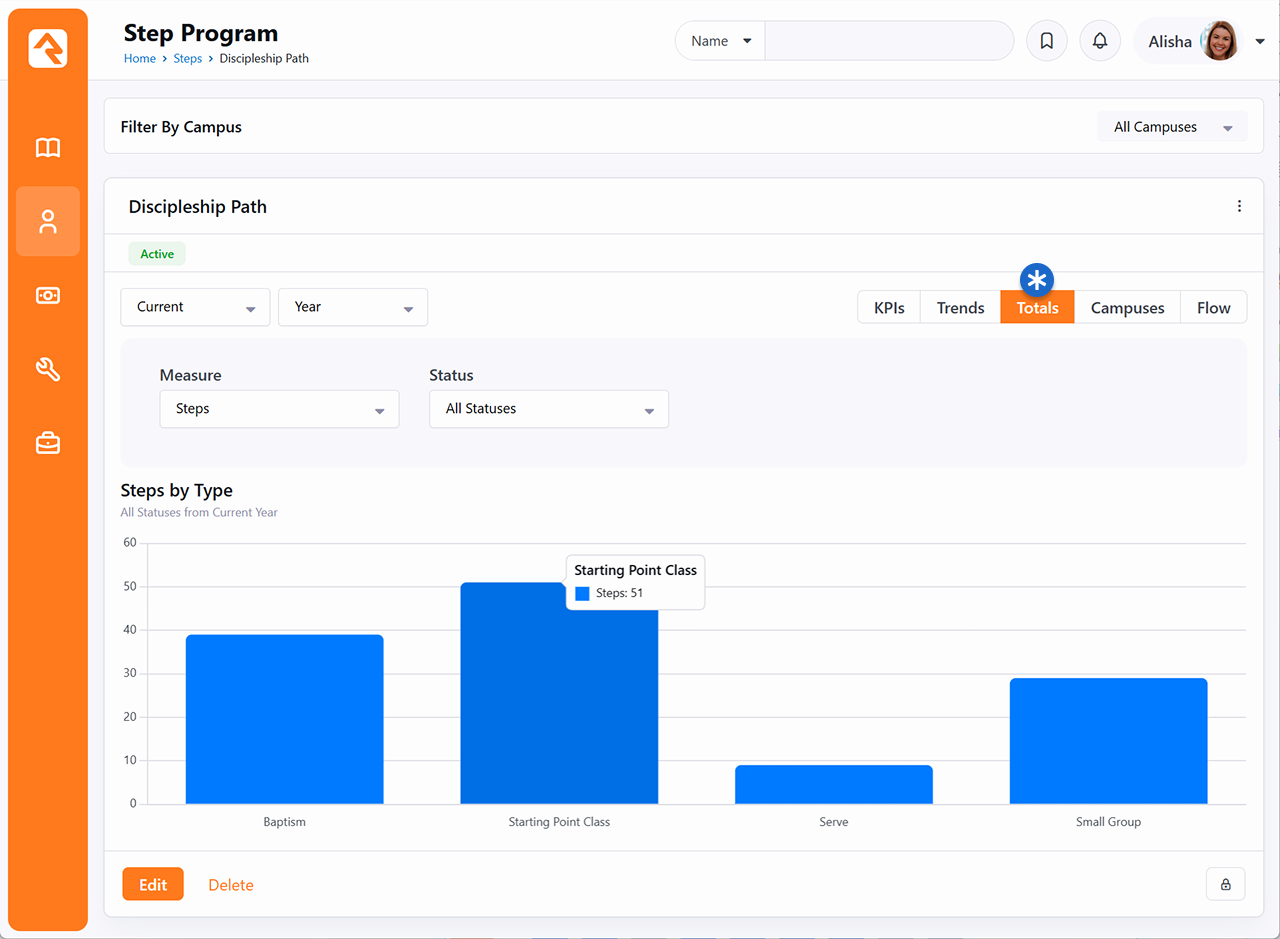Open notifications bell icon
Image resolution: width=1280 pixels, height=939 pixels.
(1100, 41)
